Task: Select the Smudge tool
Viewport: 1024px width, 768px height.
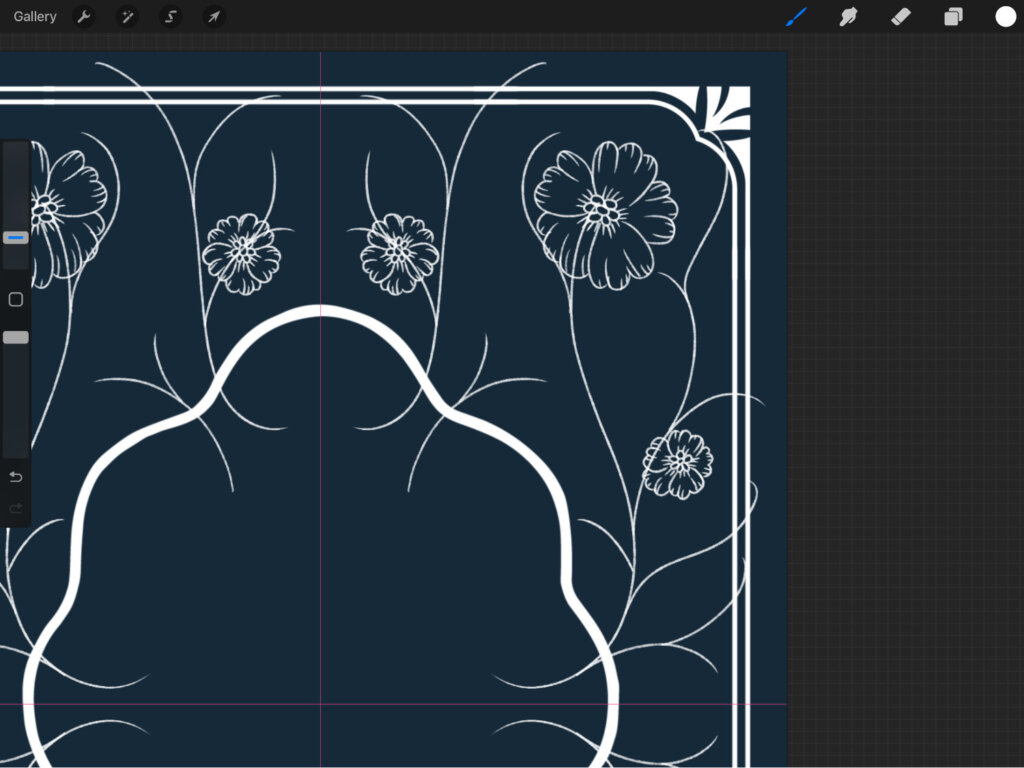Action: [x=848, y=17]
